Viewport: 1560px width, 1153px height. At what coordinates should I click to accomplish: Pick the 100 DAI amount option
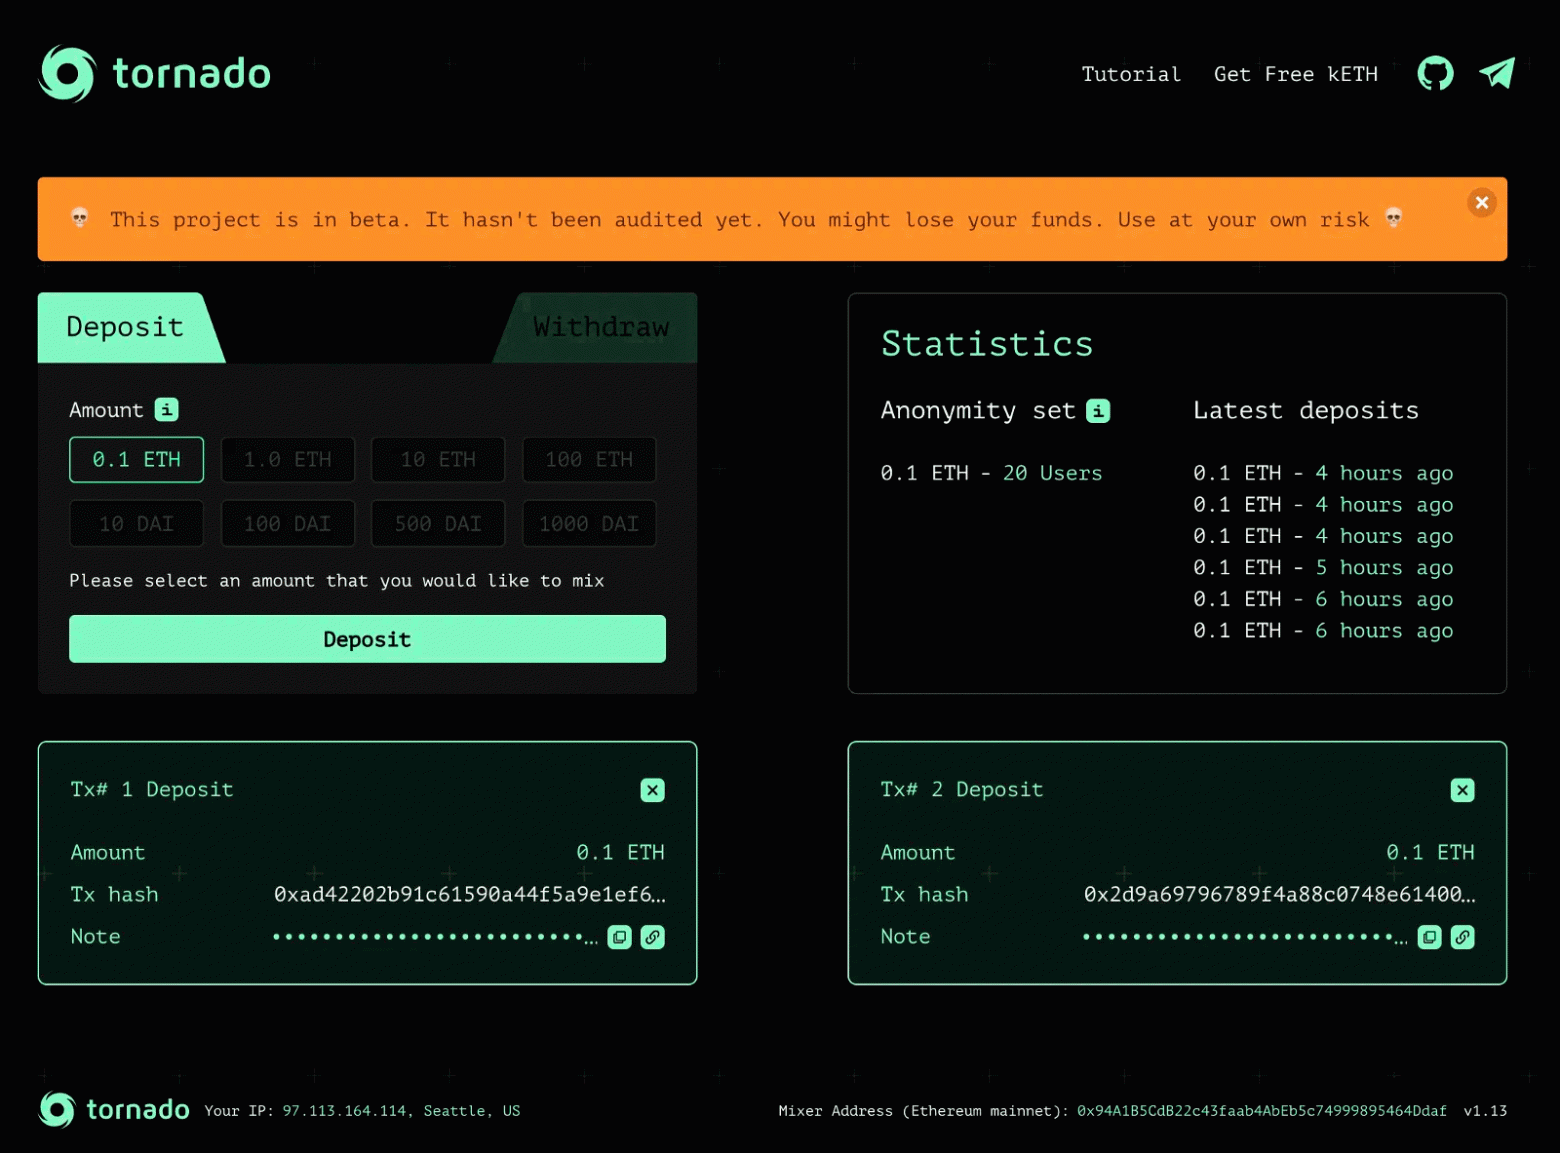288,524
